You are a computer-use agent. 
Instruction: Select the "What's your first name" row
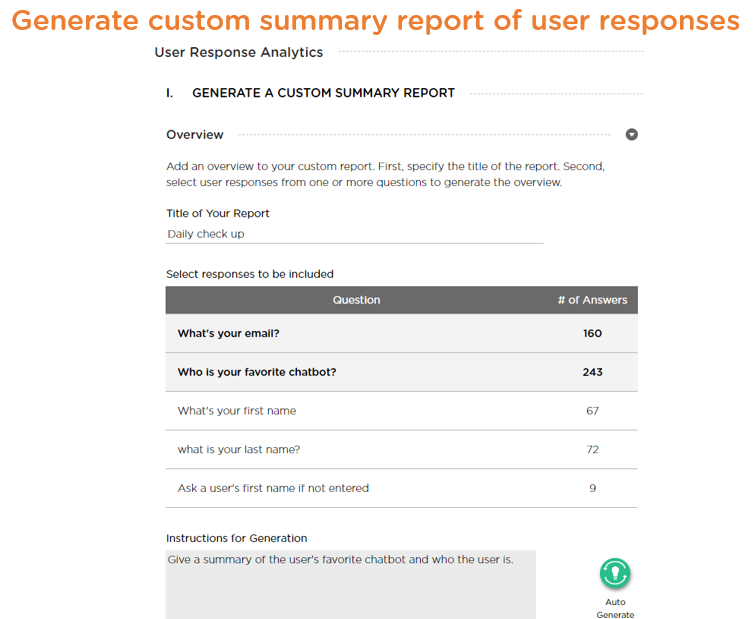[401, 411]
